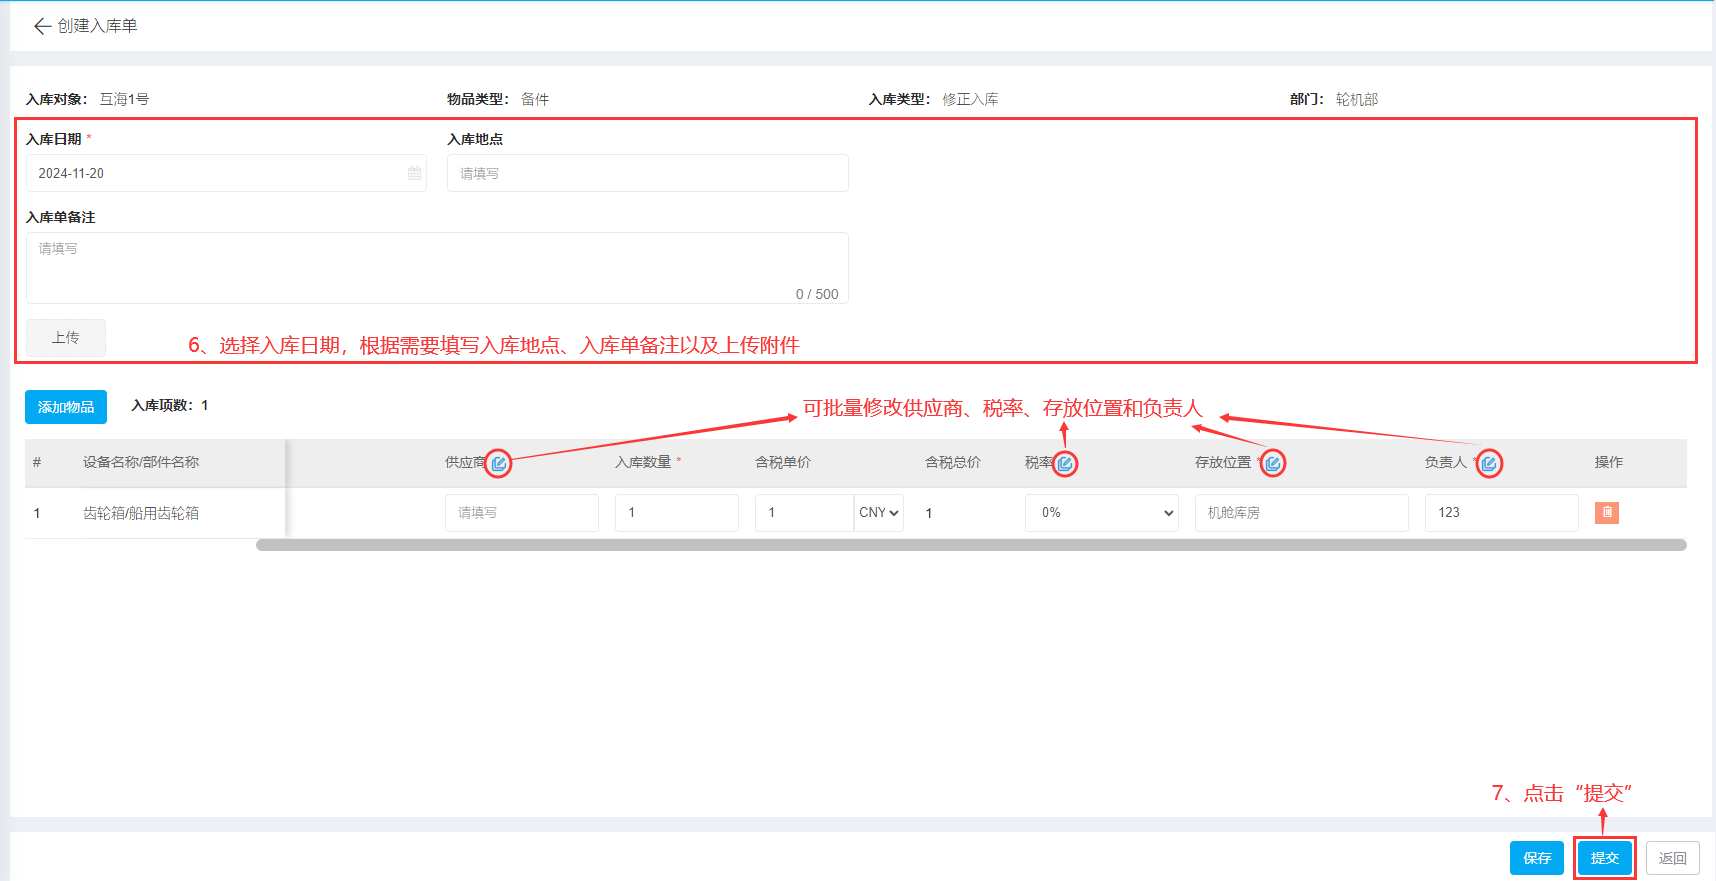The width and height of the screenshot is (1716, 881).
Task: Batch edit 存放位置 column icon
Action: tap(1273, 463)
